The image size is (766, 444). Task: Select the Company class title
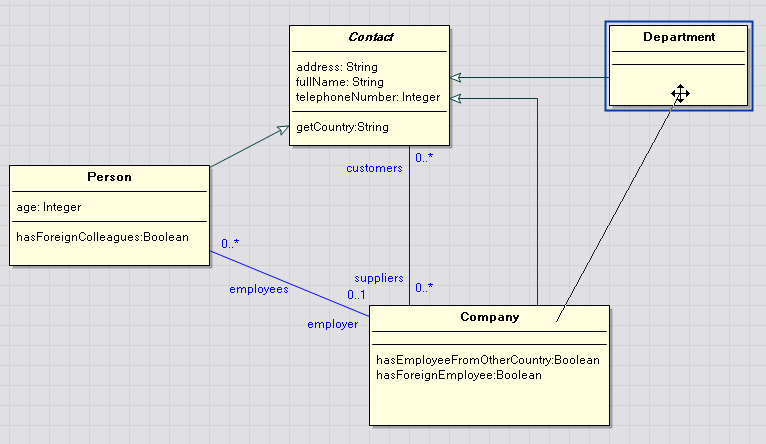[489, 317]
